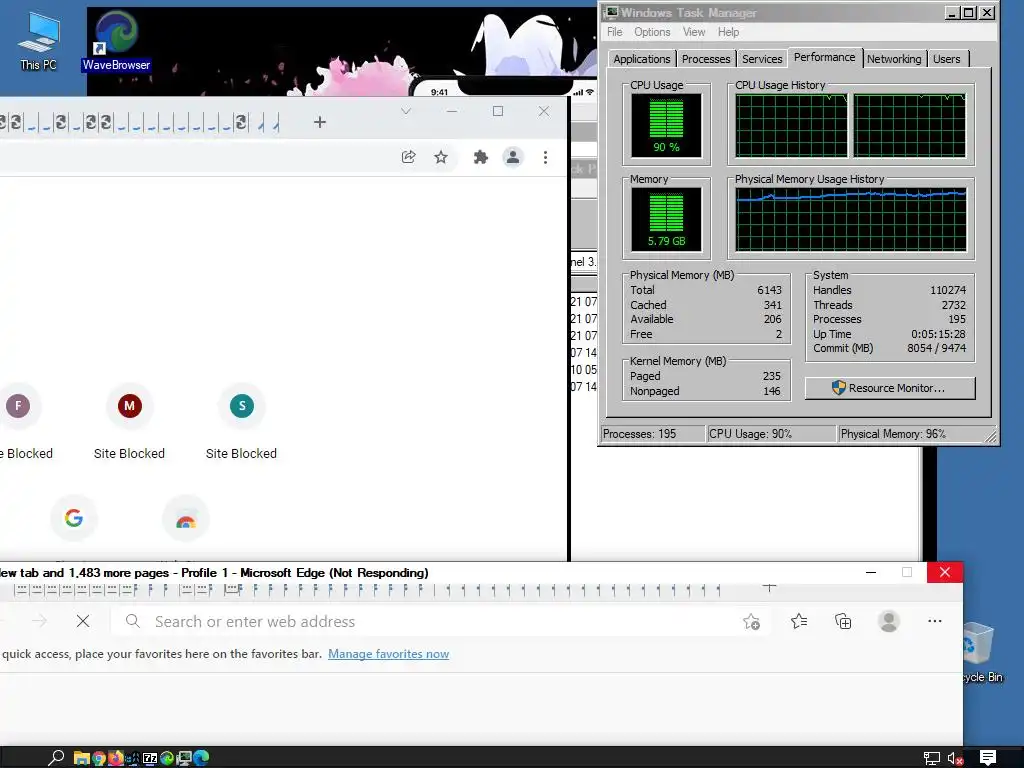Bookmark the page with Chrome's star icon
Screen dimensions: 1024x768
click(441, 157)
